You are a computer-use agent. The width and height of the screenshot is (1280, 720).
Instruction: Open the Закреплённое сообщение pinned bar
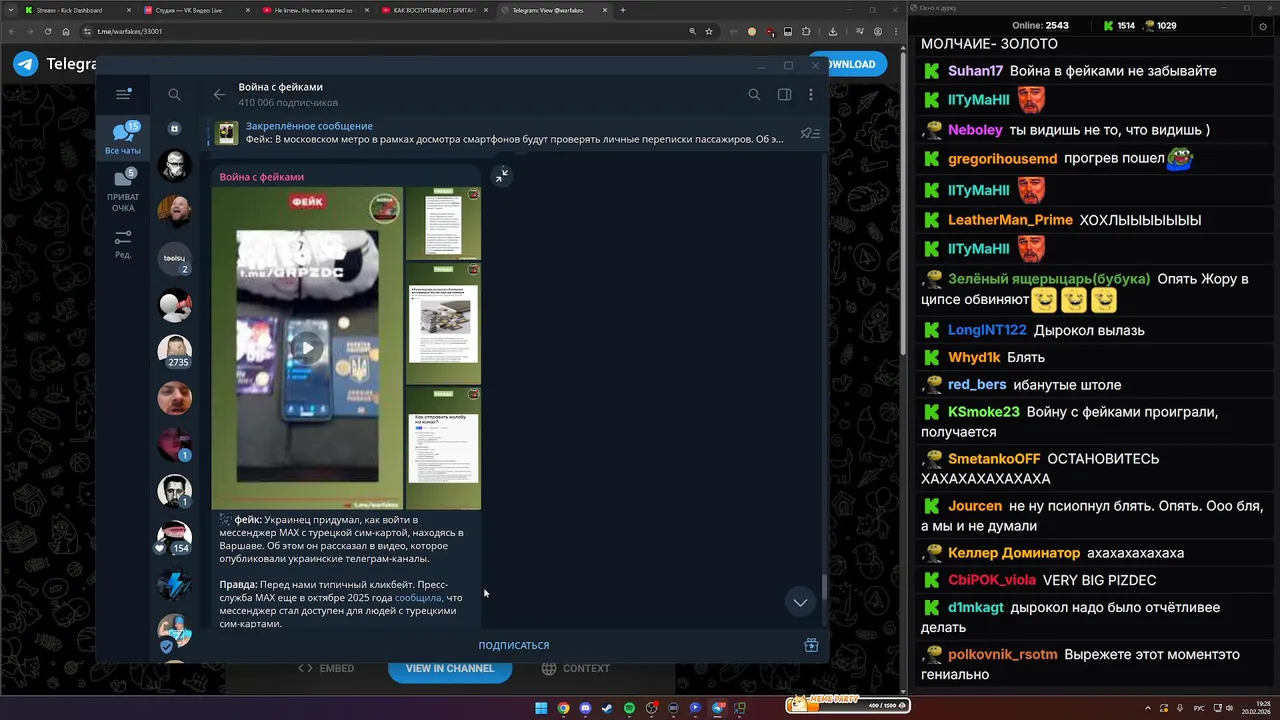point(500,133)
